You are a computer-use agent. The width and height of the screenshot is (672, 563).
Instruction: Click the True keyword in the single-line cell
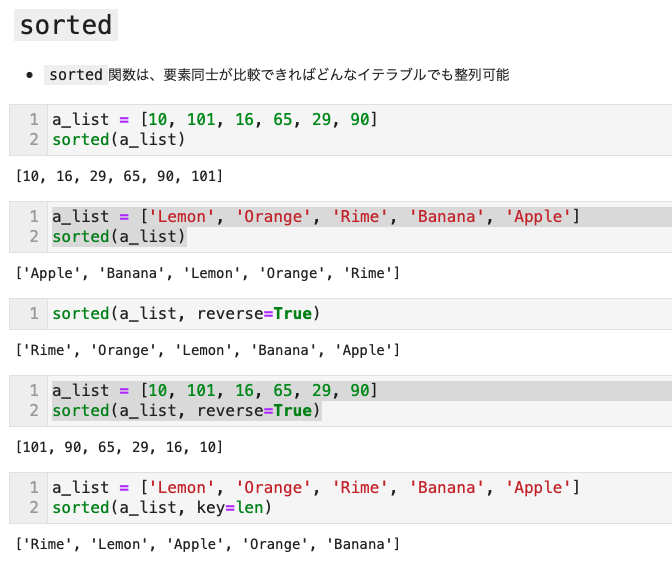point(293,314)
